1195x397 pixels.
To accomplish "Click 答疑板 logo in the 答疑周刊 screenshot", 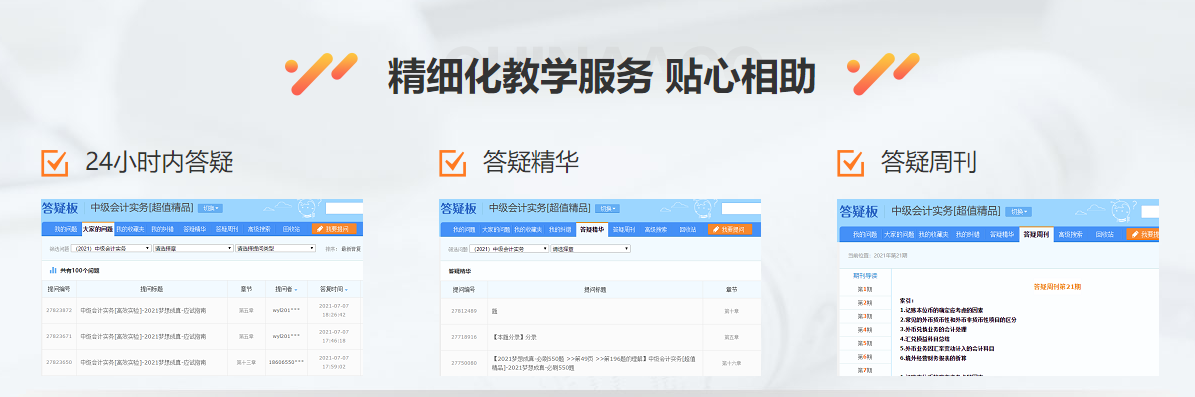I will [x=858, y=211].
